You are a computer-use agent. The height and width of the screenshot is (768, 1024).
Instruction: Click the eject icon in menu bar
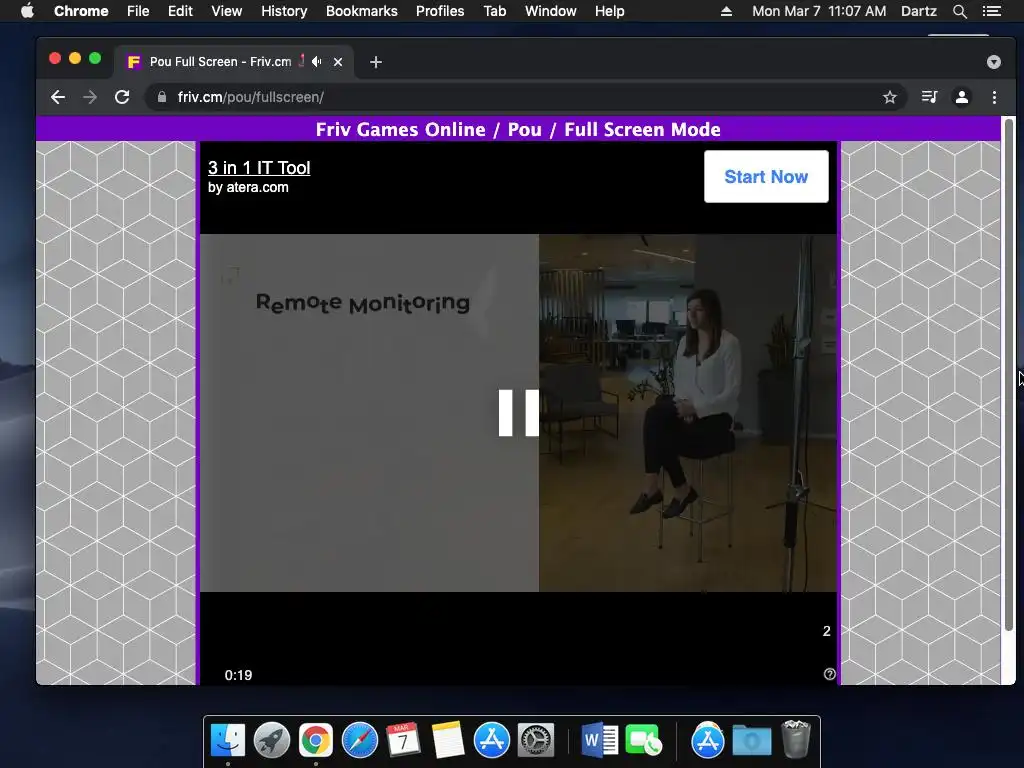726,11
